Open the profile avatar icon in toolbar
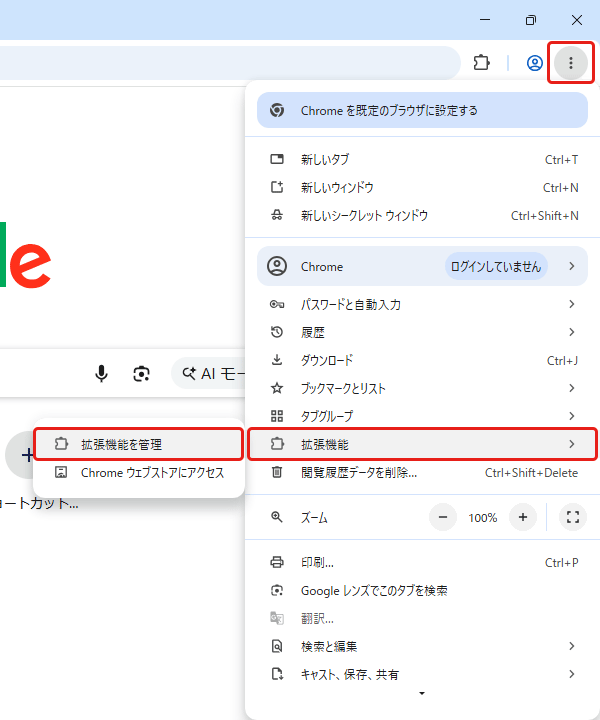This screenshot has width=600, height=720. click(534, 63)
